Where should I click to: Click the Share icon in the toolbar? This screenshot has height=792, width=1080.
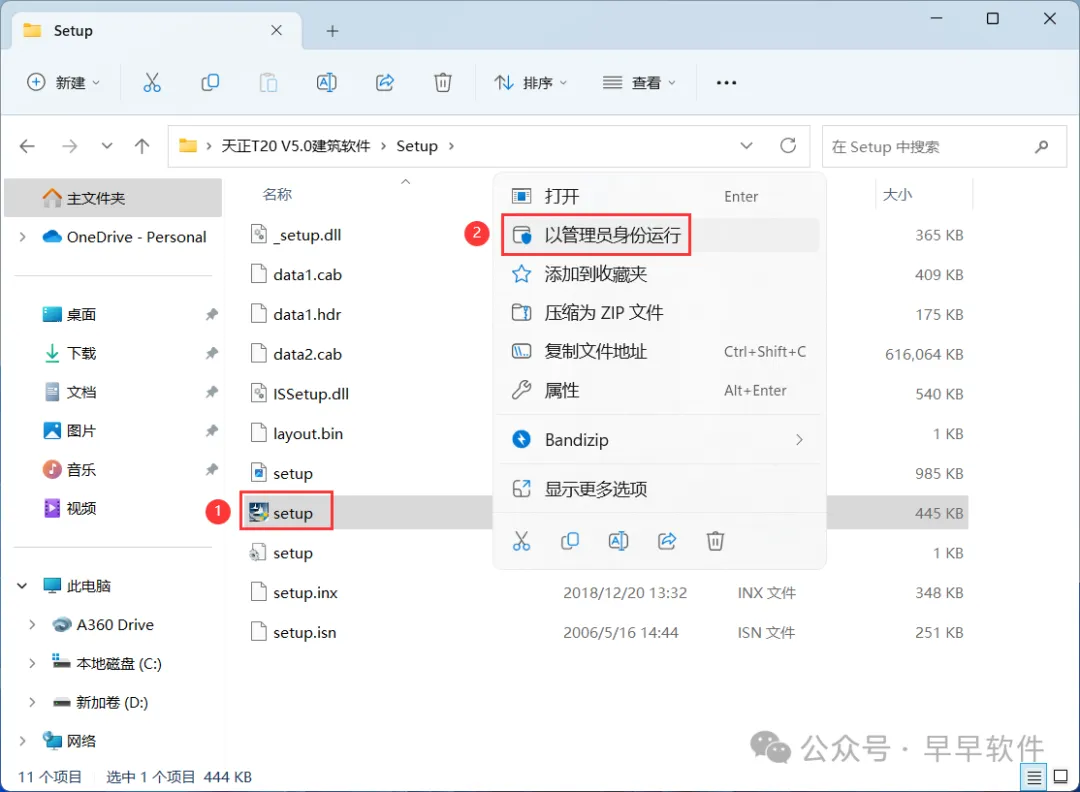pos(384,83)
